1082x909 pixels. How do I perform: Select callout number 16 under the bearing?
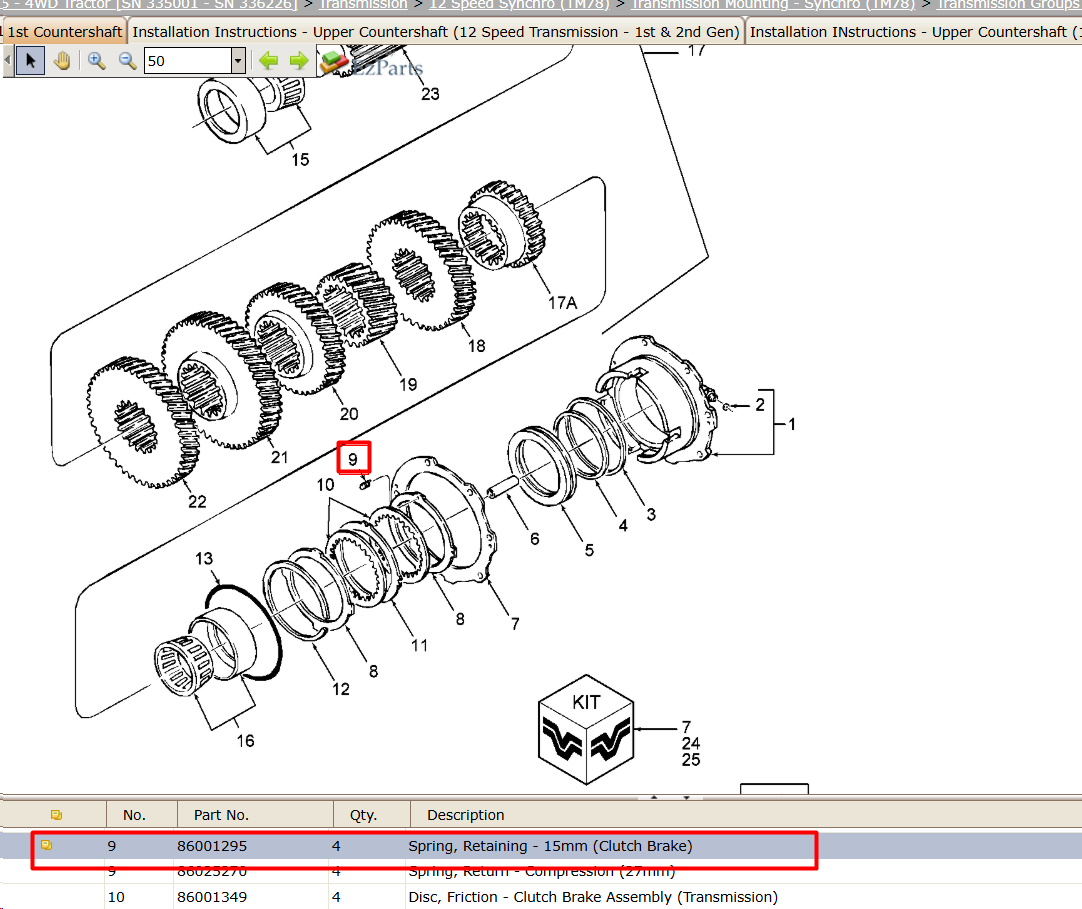click(246, 741)
